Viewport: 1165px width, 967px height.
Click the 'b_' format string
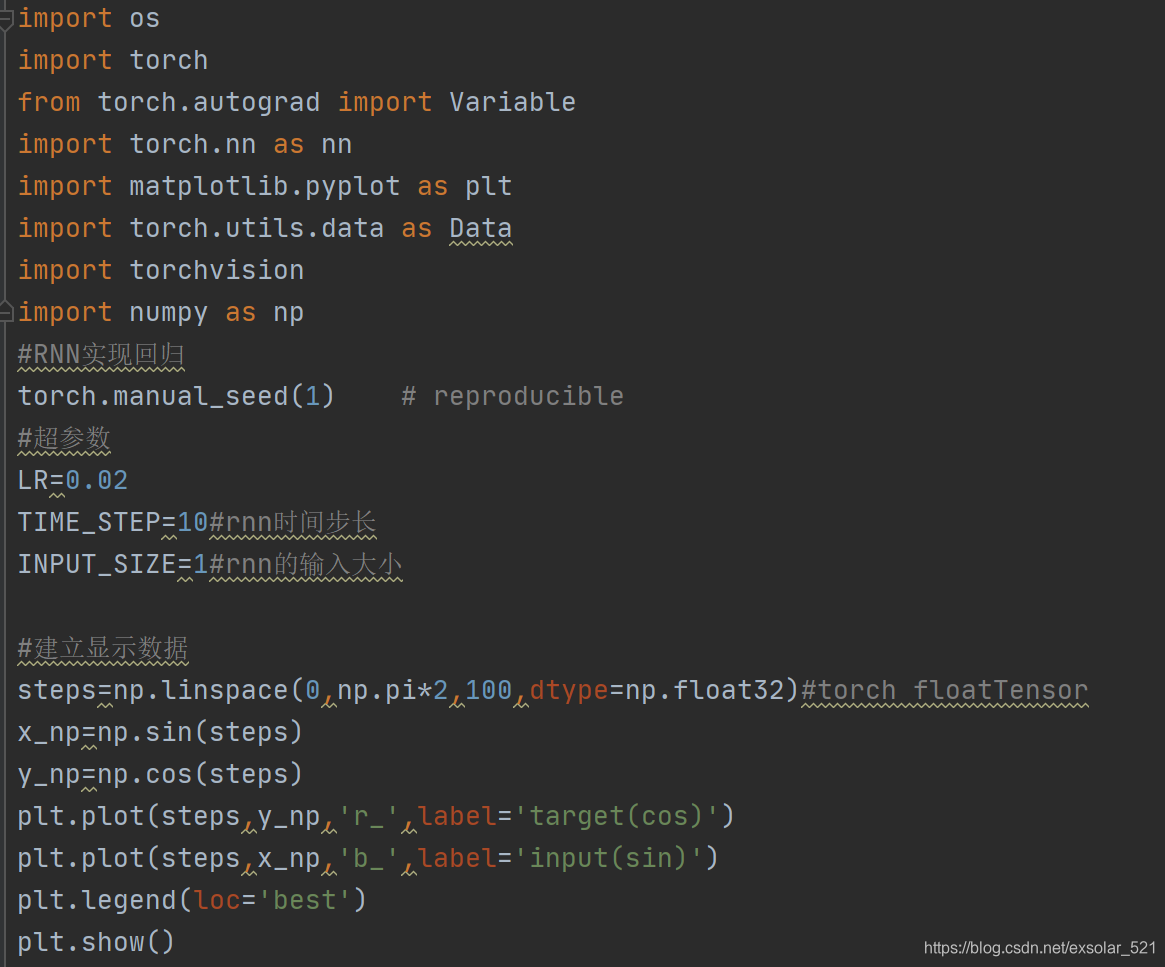pos(369,858)
